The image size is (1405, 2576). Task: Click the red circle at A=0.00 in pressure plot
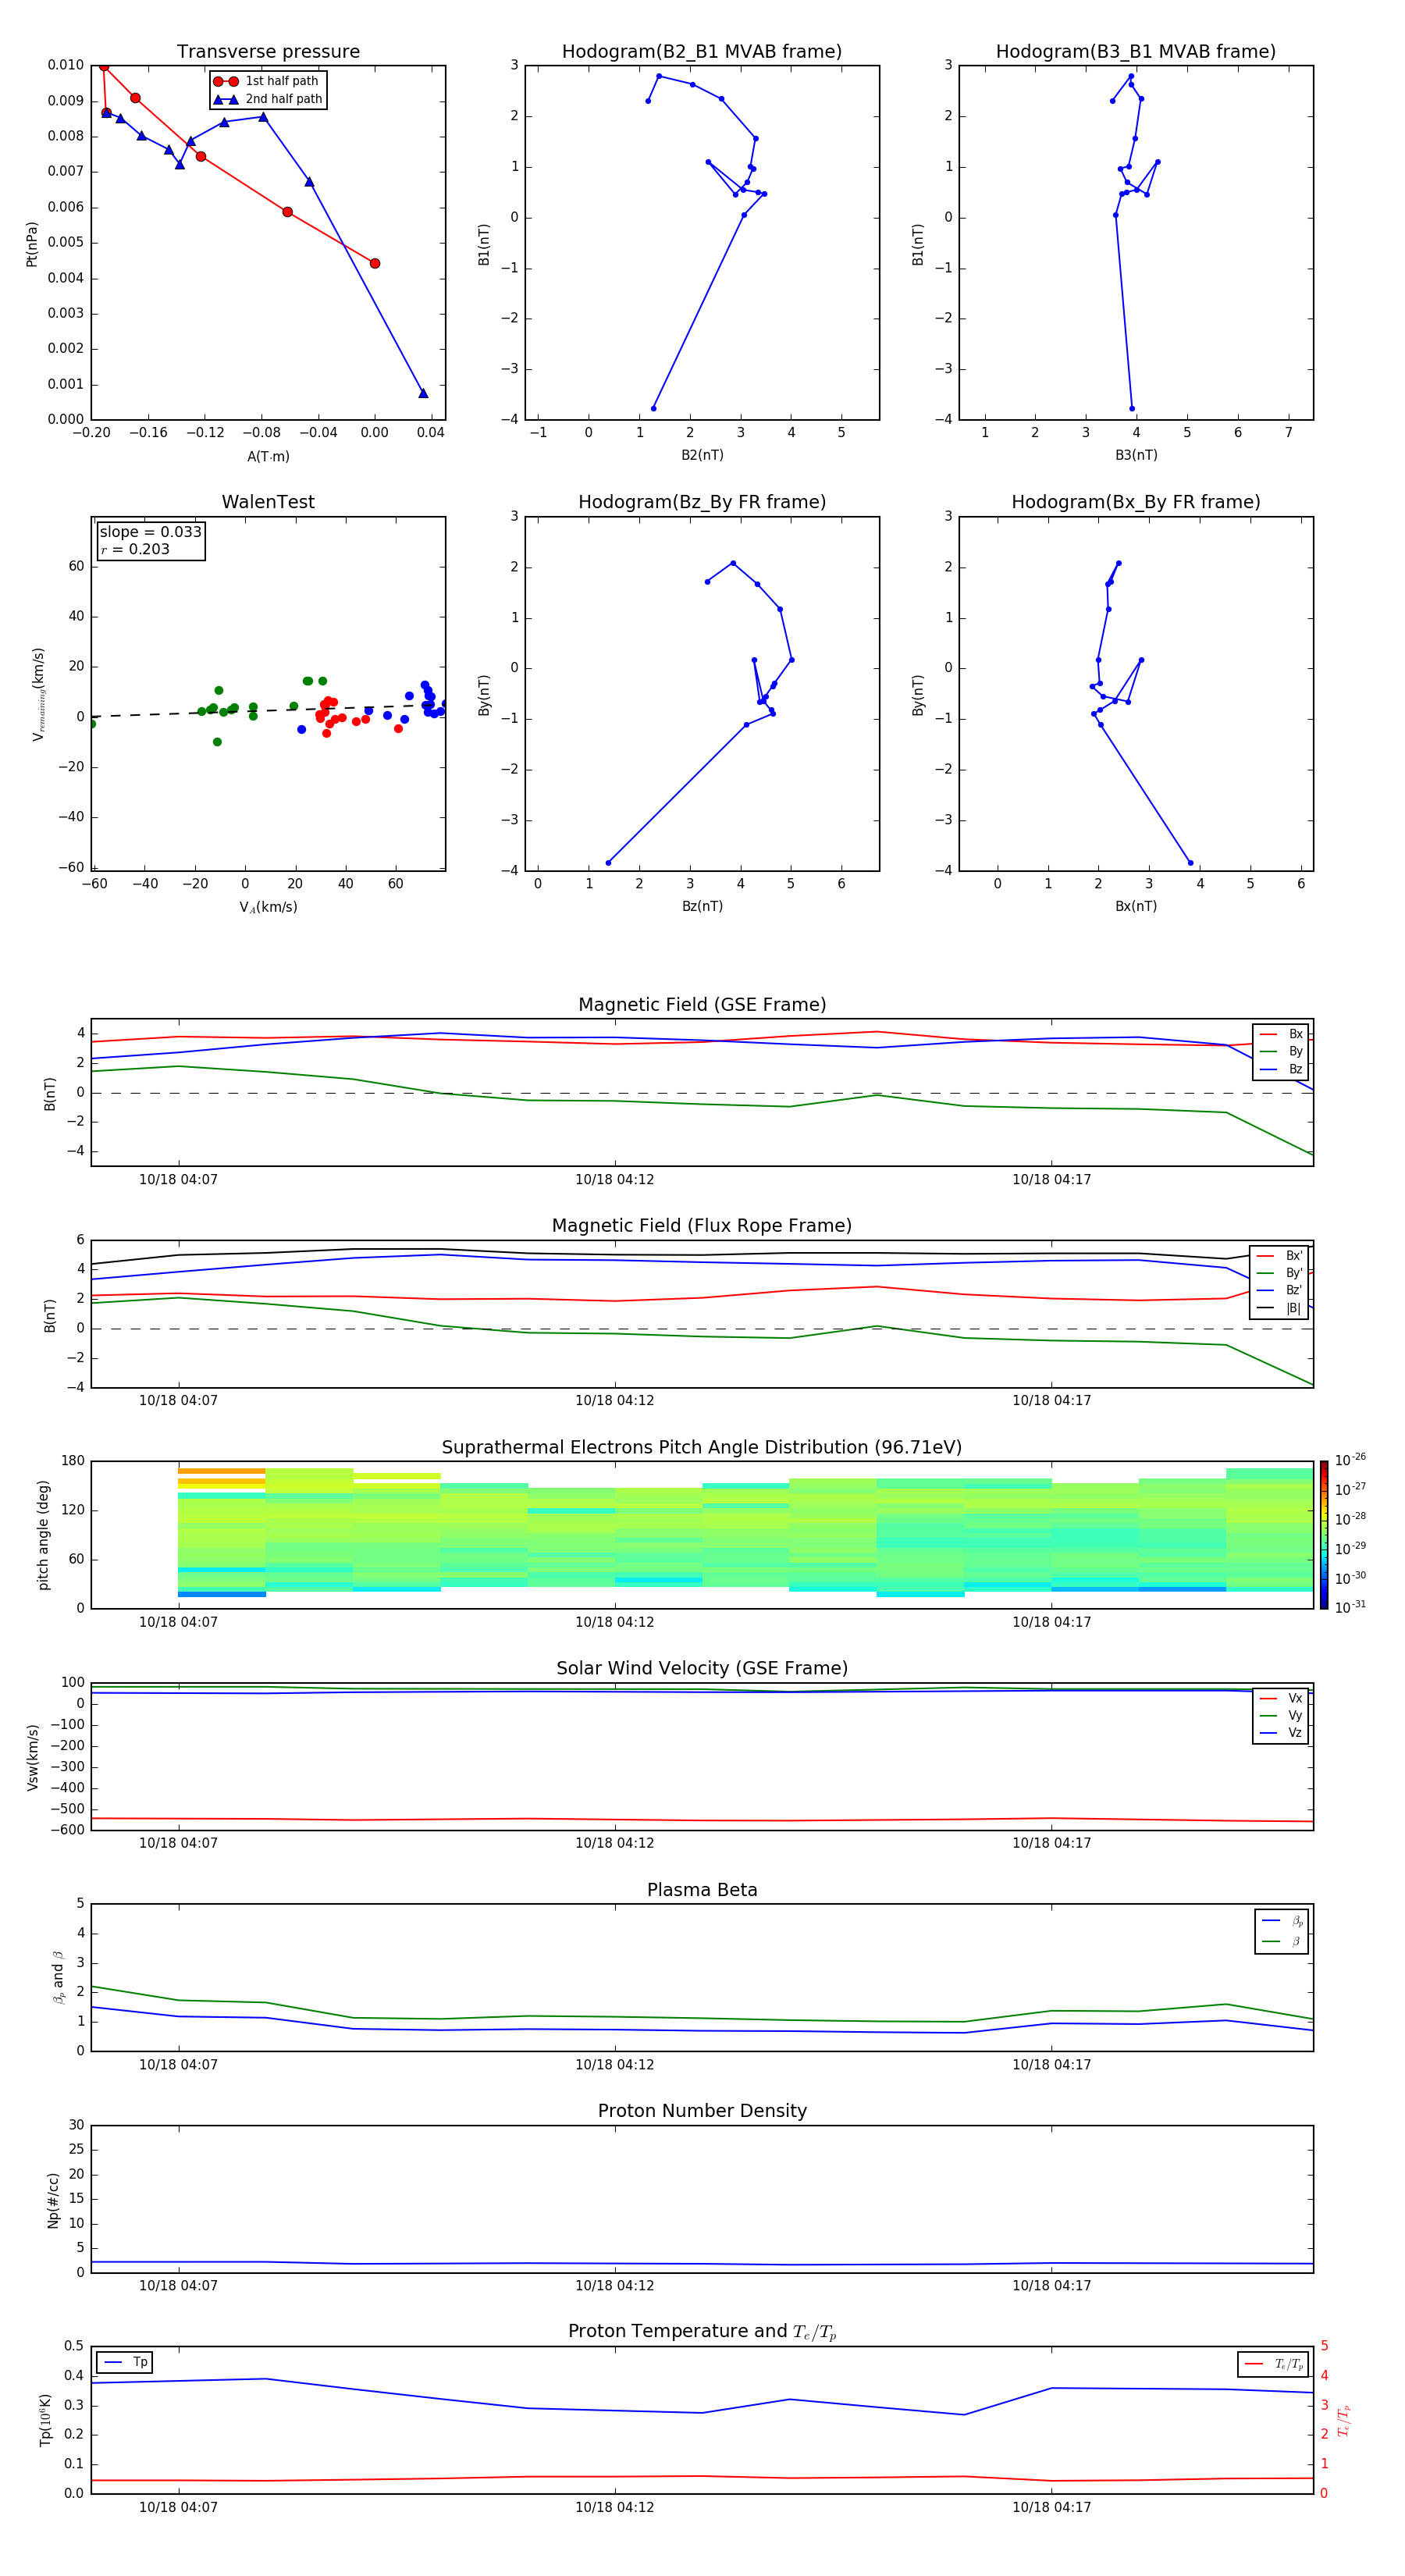[x=375, y=264]
